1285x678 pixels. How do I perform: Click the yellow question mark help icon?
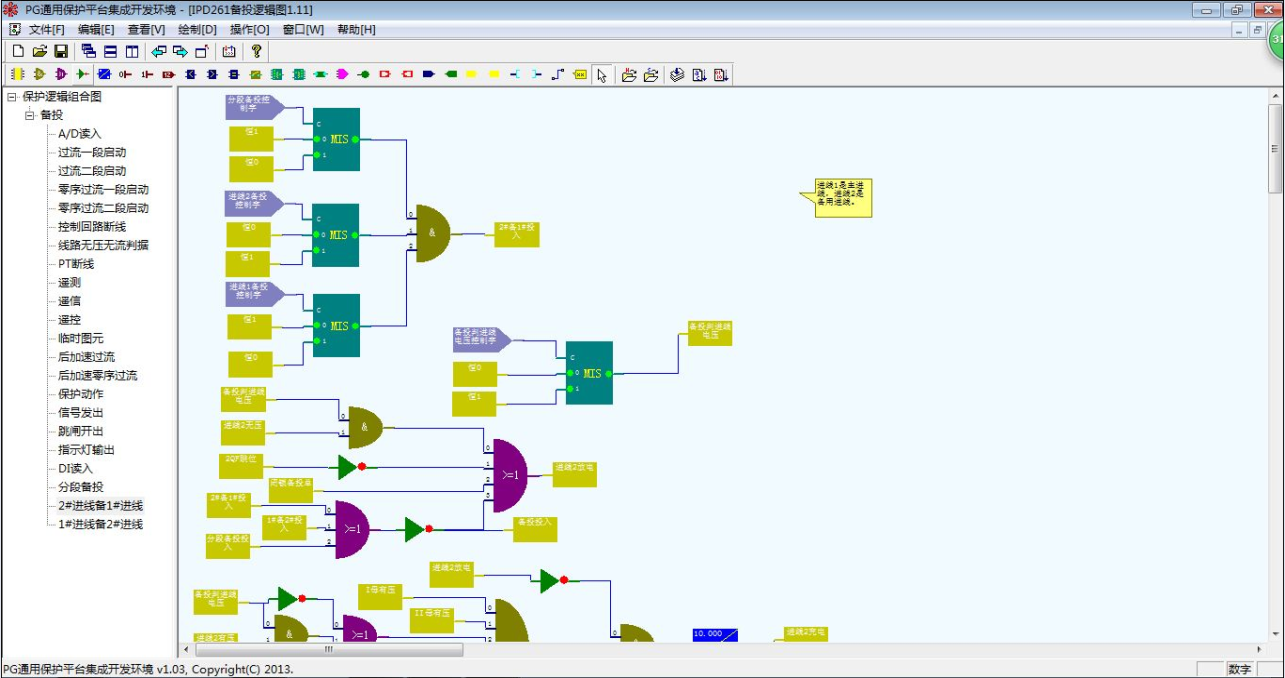(x=256, y=51)
